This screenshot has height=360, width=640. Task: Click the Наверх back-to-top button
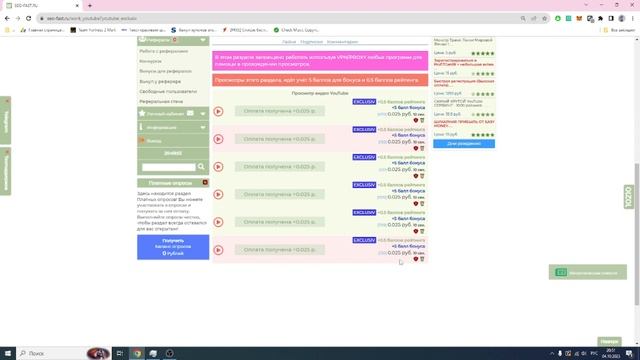click(609, 341)
